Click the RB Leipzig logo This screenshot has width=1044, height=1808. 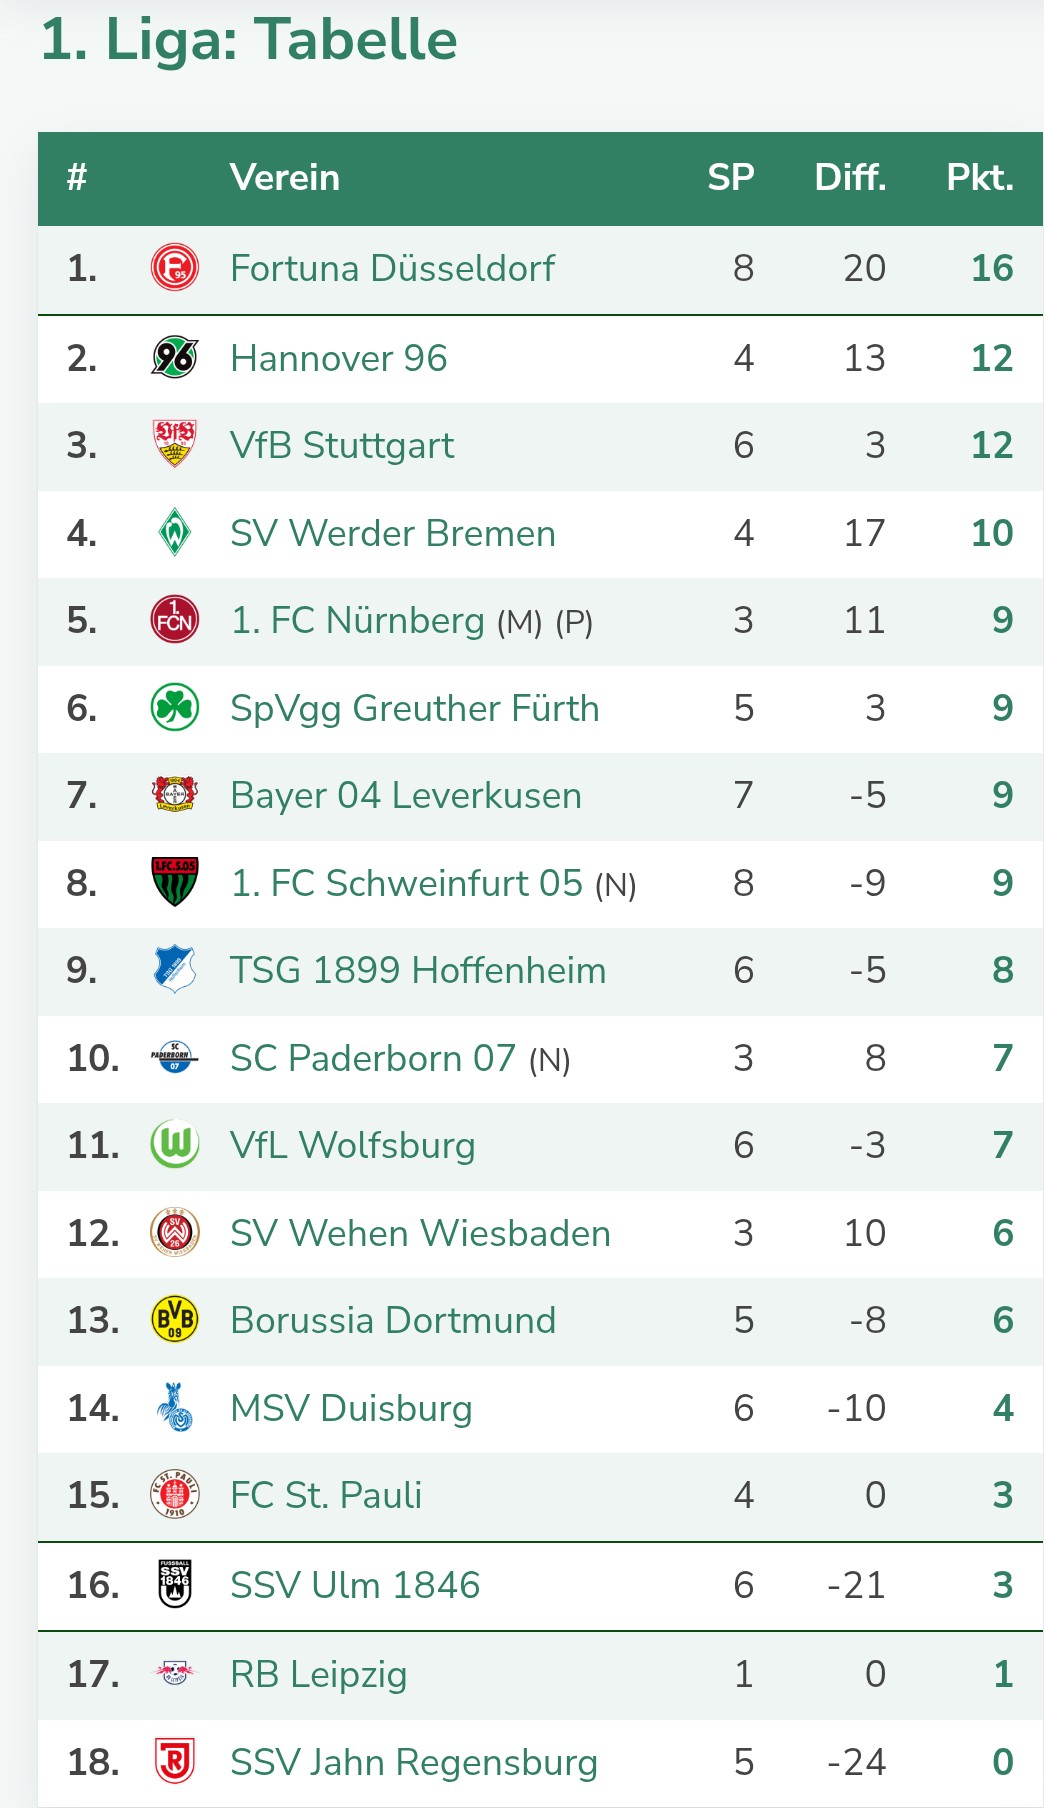(x=174, y=1672)
